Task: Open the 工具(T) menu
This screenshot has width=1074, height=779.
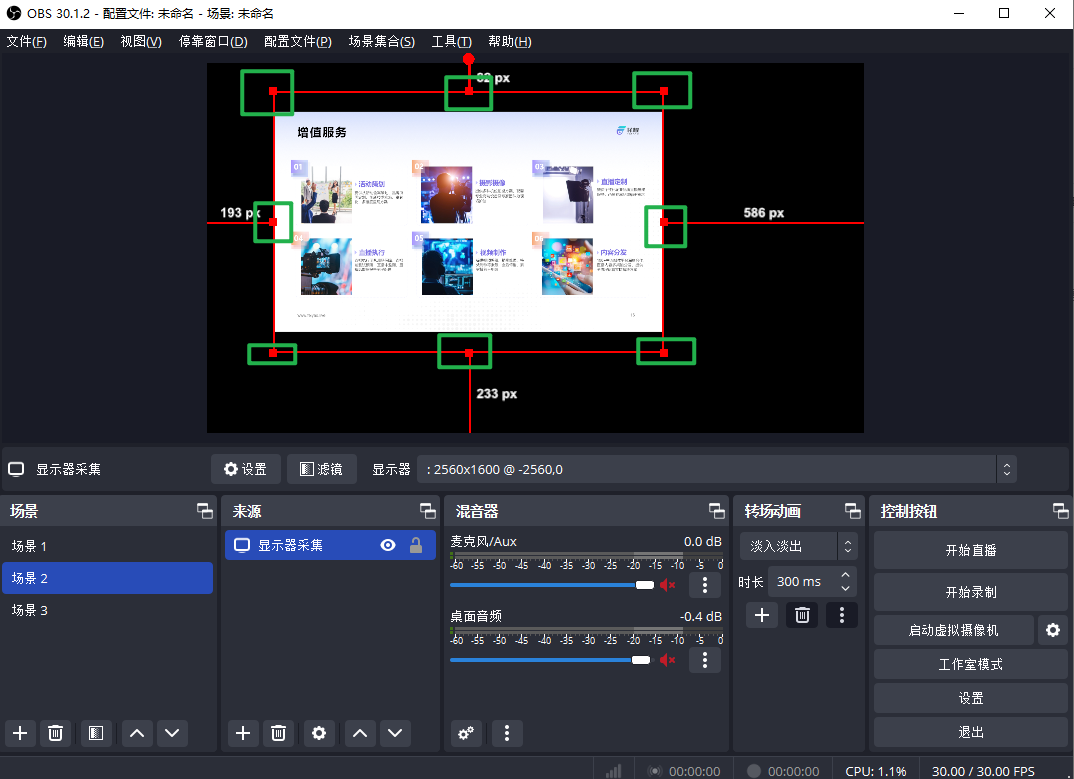Action: click(451, 41)
